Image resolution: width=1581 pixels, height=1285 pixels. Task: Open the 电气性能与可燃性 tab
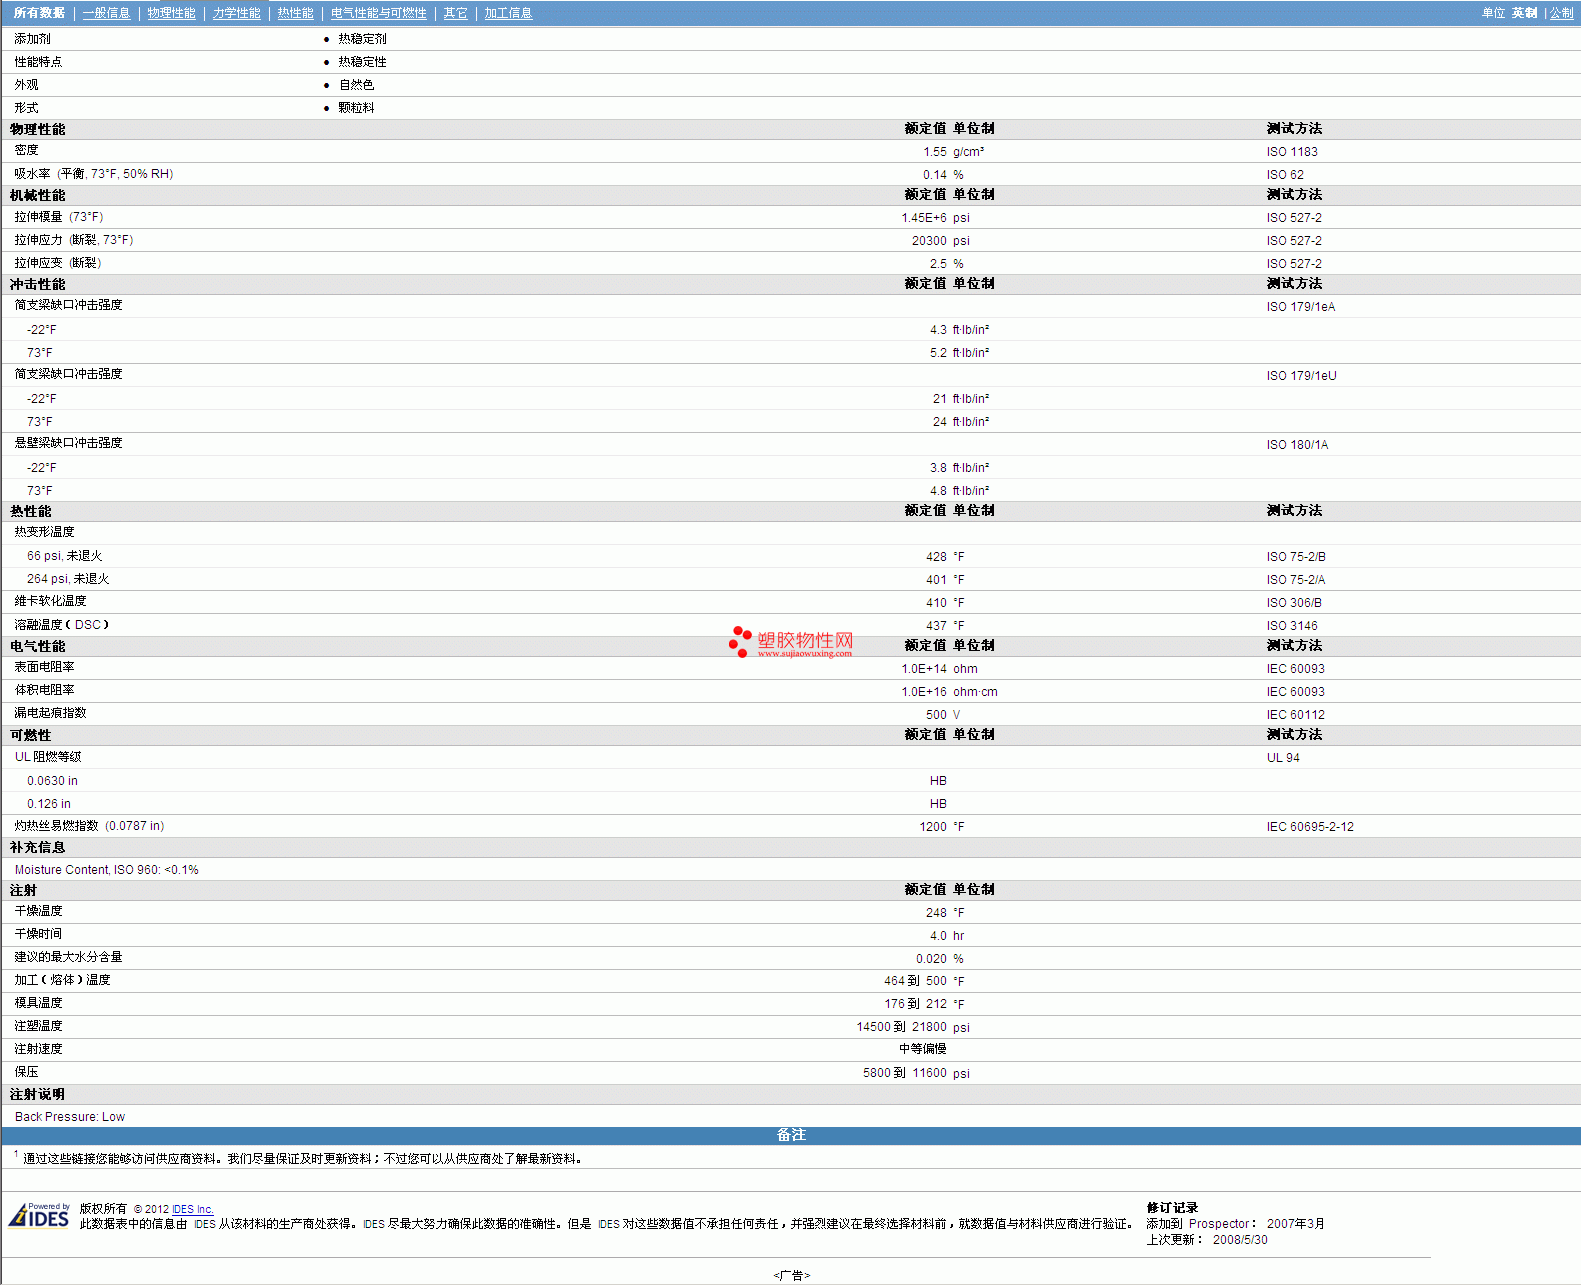pos(378,13)
